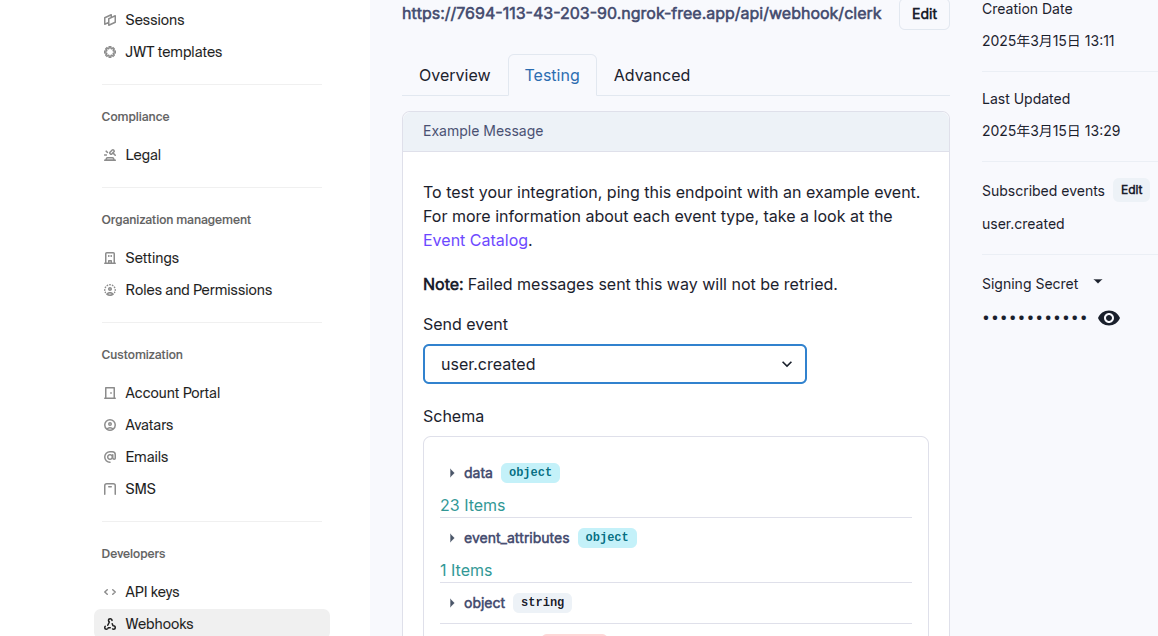The height and width of the screenshot is (636, 1158).
Task: Switch to the Overview tab
Action: click(x=454, y=75)
